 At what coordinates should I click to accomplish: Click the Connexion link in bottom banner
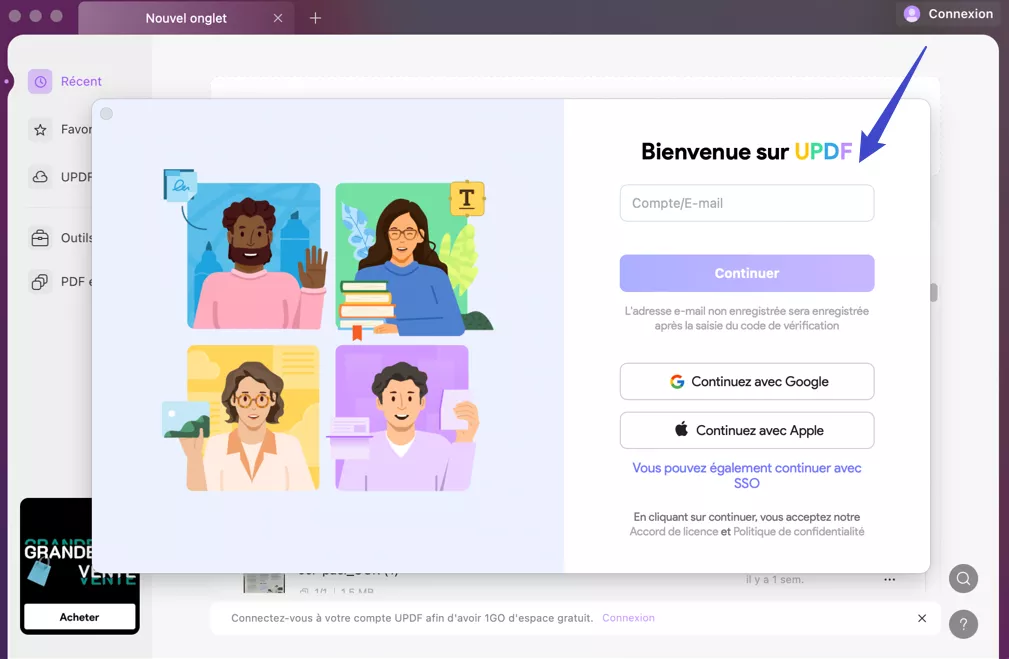click(x=628, y=618)
